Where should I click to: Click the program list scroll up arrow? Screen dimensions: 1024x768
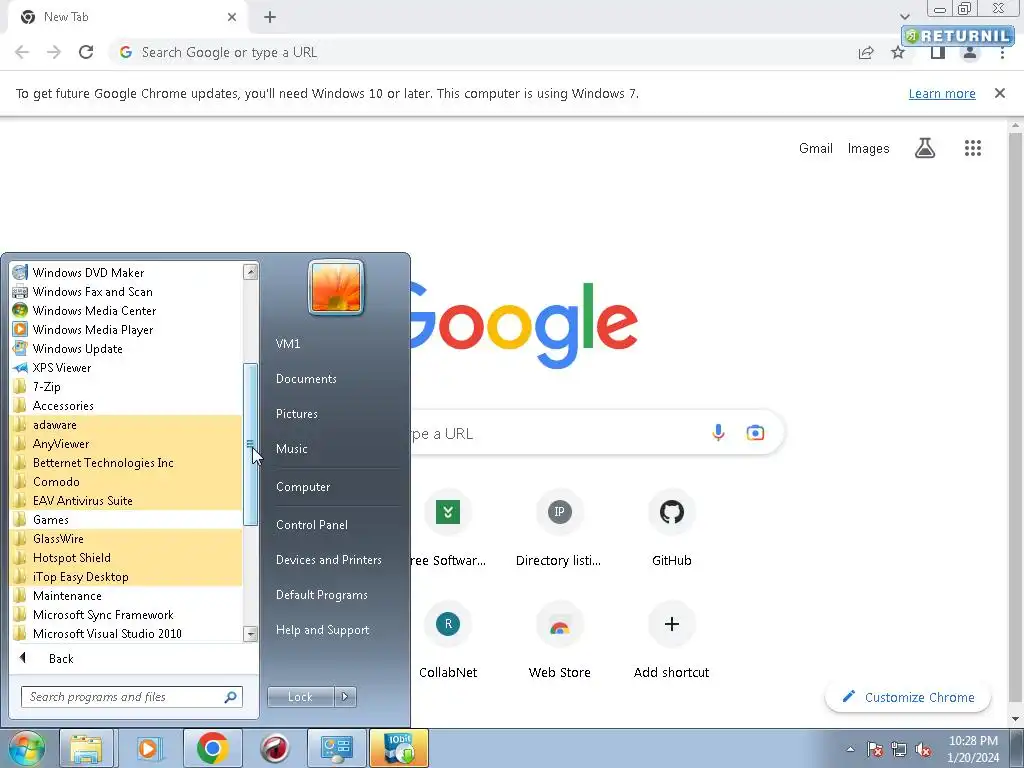[x=250, y=272]
